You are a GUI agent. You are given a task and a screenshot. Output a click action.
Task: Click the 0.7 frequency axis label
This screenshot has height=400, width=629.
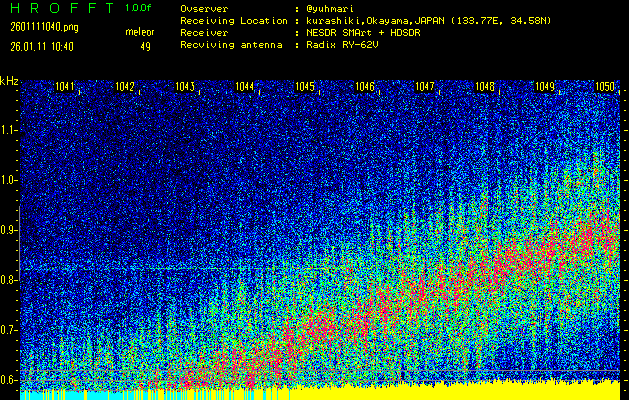[9, 330]
